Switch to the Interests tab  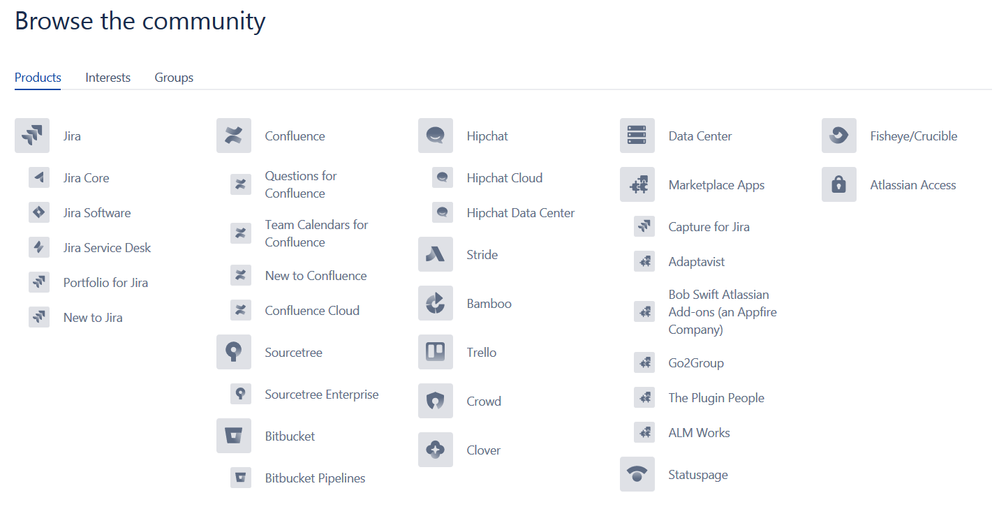tap(108, 77)
